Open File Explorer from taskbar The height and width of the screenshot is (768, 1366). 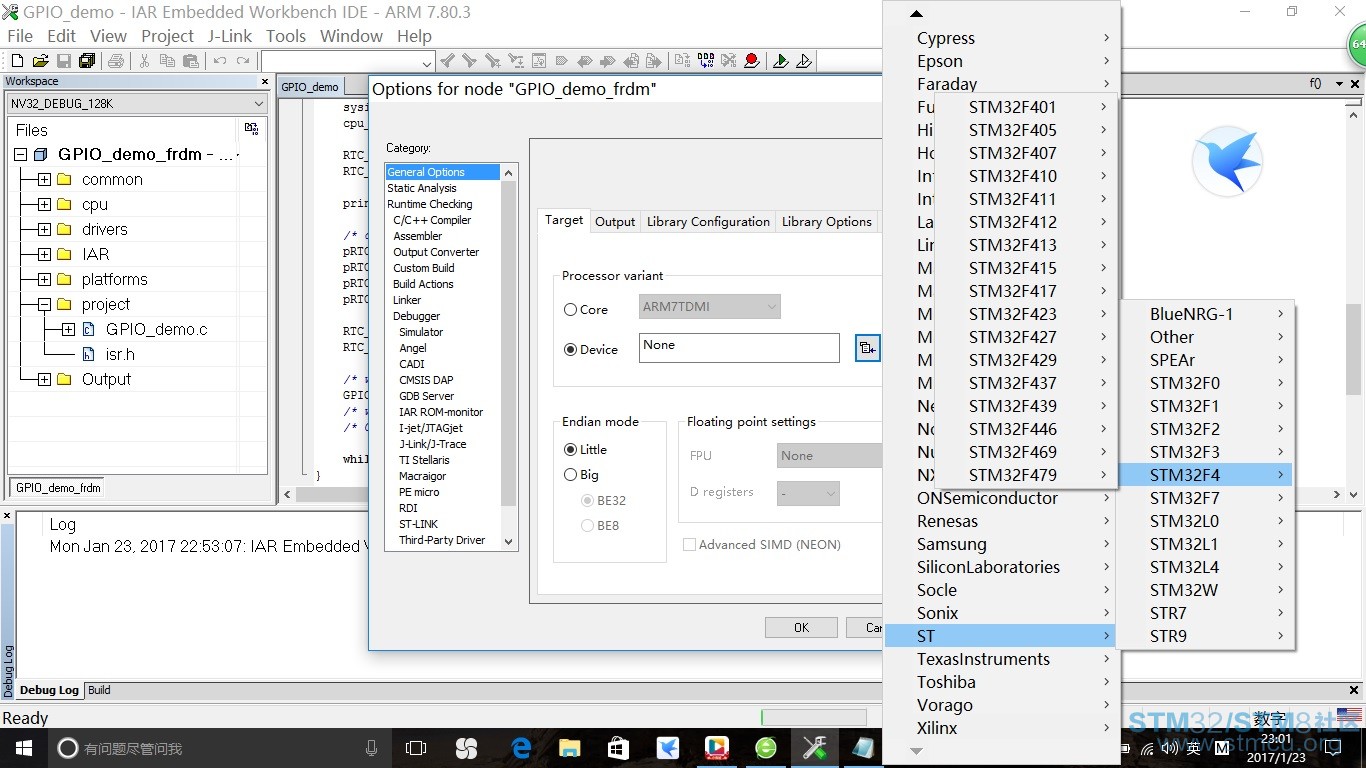570,747
